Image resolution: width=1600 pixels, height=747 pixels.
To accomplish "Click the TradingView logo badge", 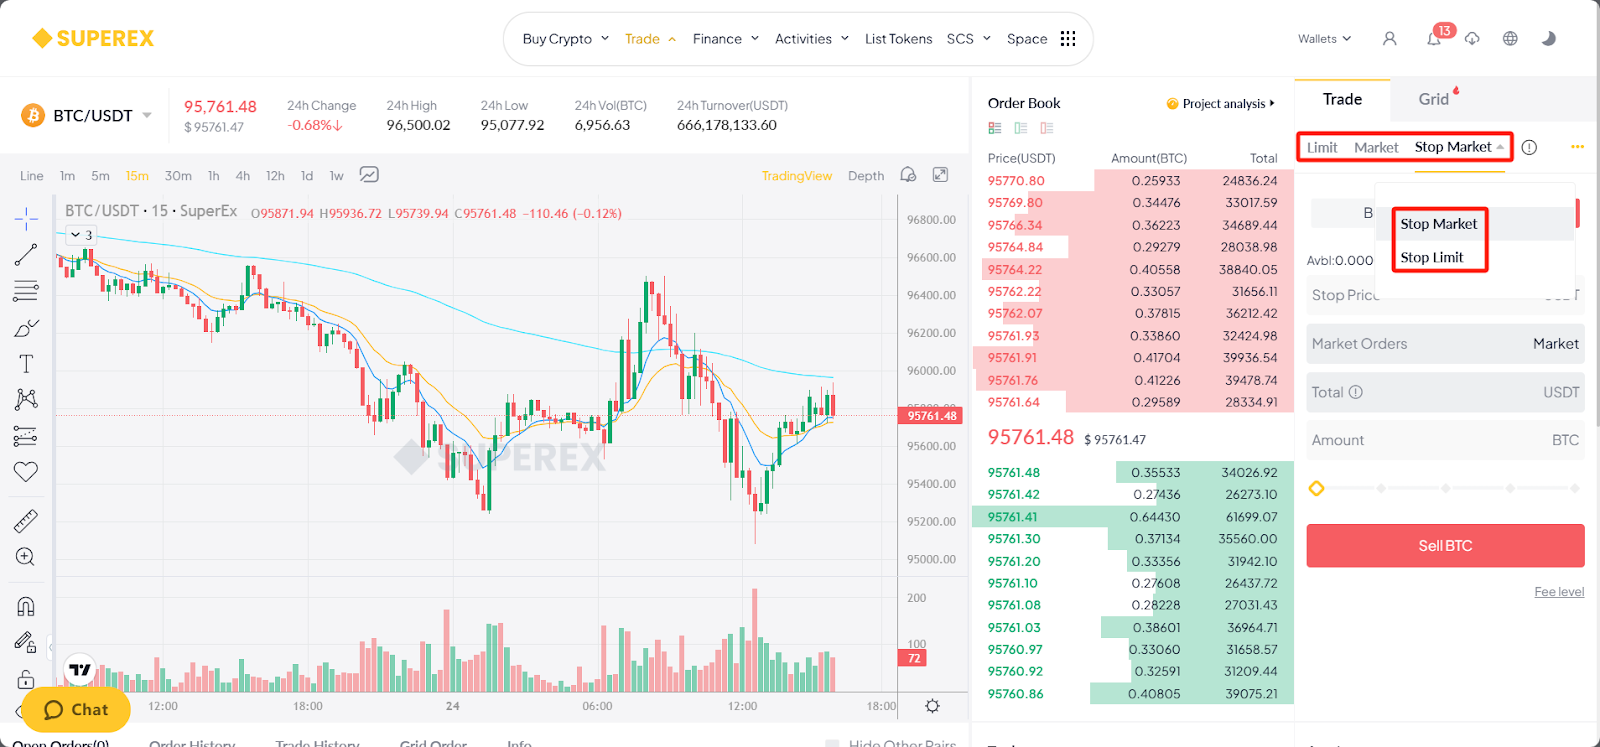I will tap(80, 670).
